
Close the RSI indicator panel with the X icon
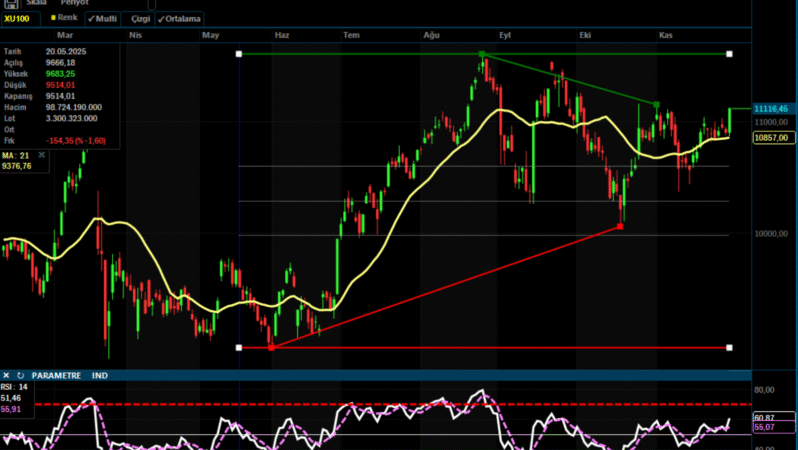(6, 376)
